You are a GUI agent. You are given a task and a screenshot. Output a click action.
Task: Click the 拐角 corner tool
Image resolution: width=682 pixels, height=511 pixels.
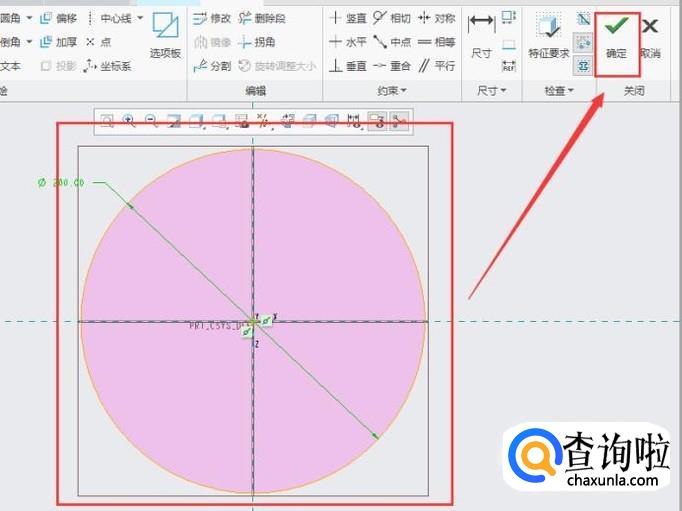click(x=257, y=42)
